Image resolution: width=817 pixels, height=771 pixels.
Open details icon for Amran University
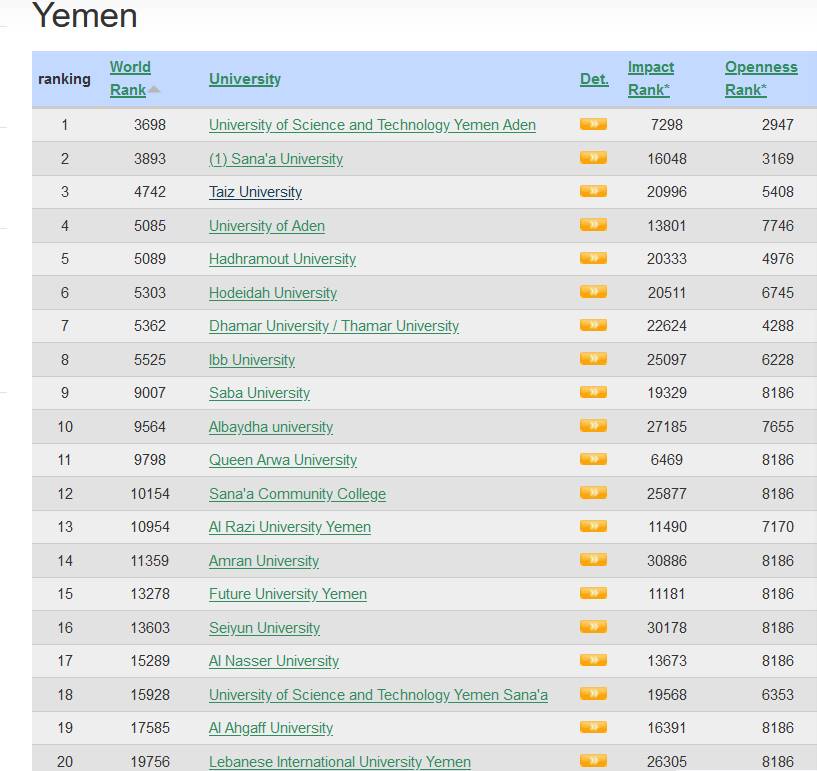click(x=593, y=559)
